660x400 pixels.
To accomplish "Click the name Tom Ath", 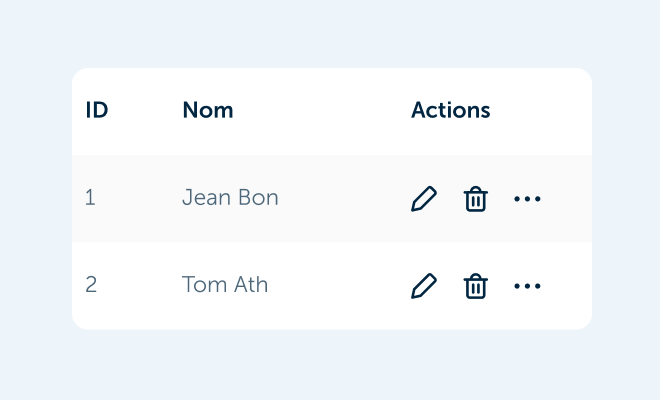I will 225,285.
